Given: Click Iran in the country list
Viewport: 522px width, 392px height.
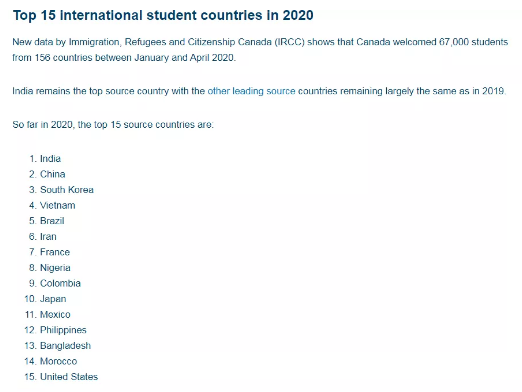Looking at the screenshot, I should coord(48,237).
